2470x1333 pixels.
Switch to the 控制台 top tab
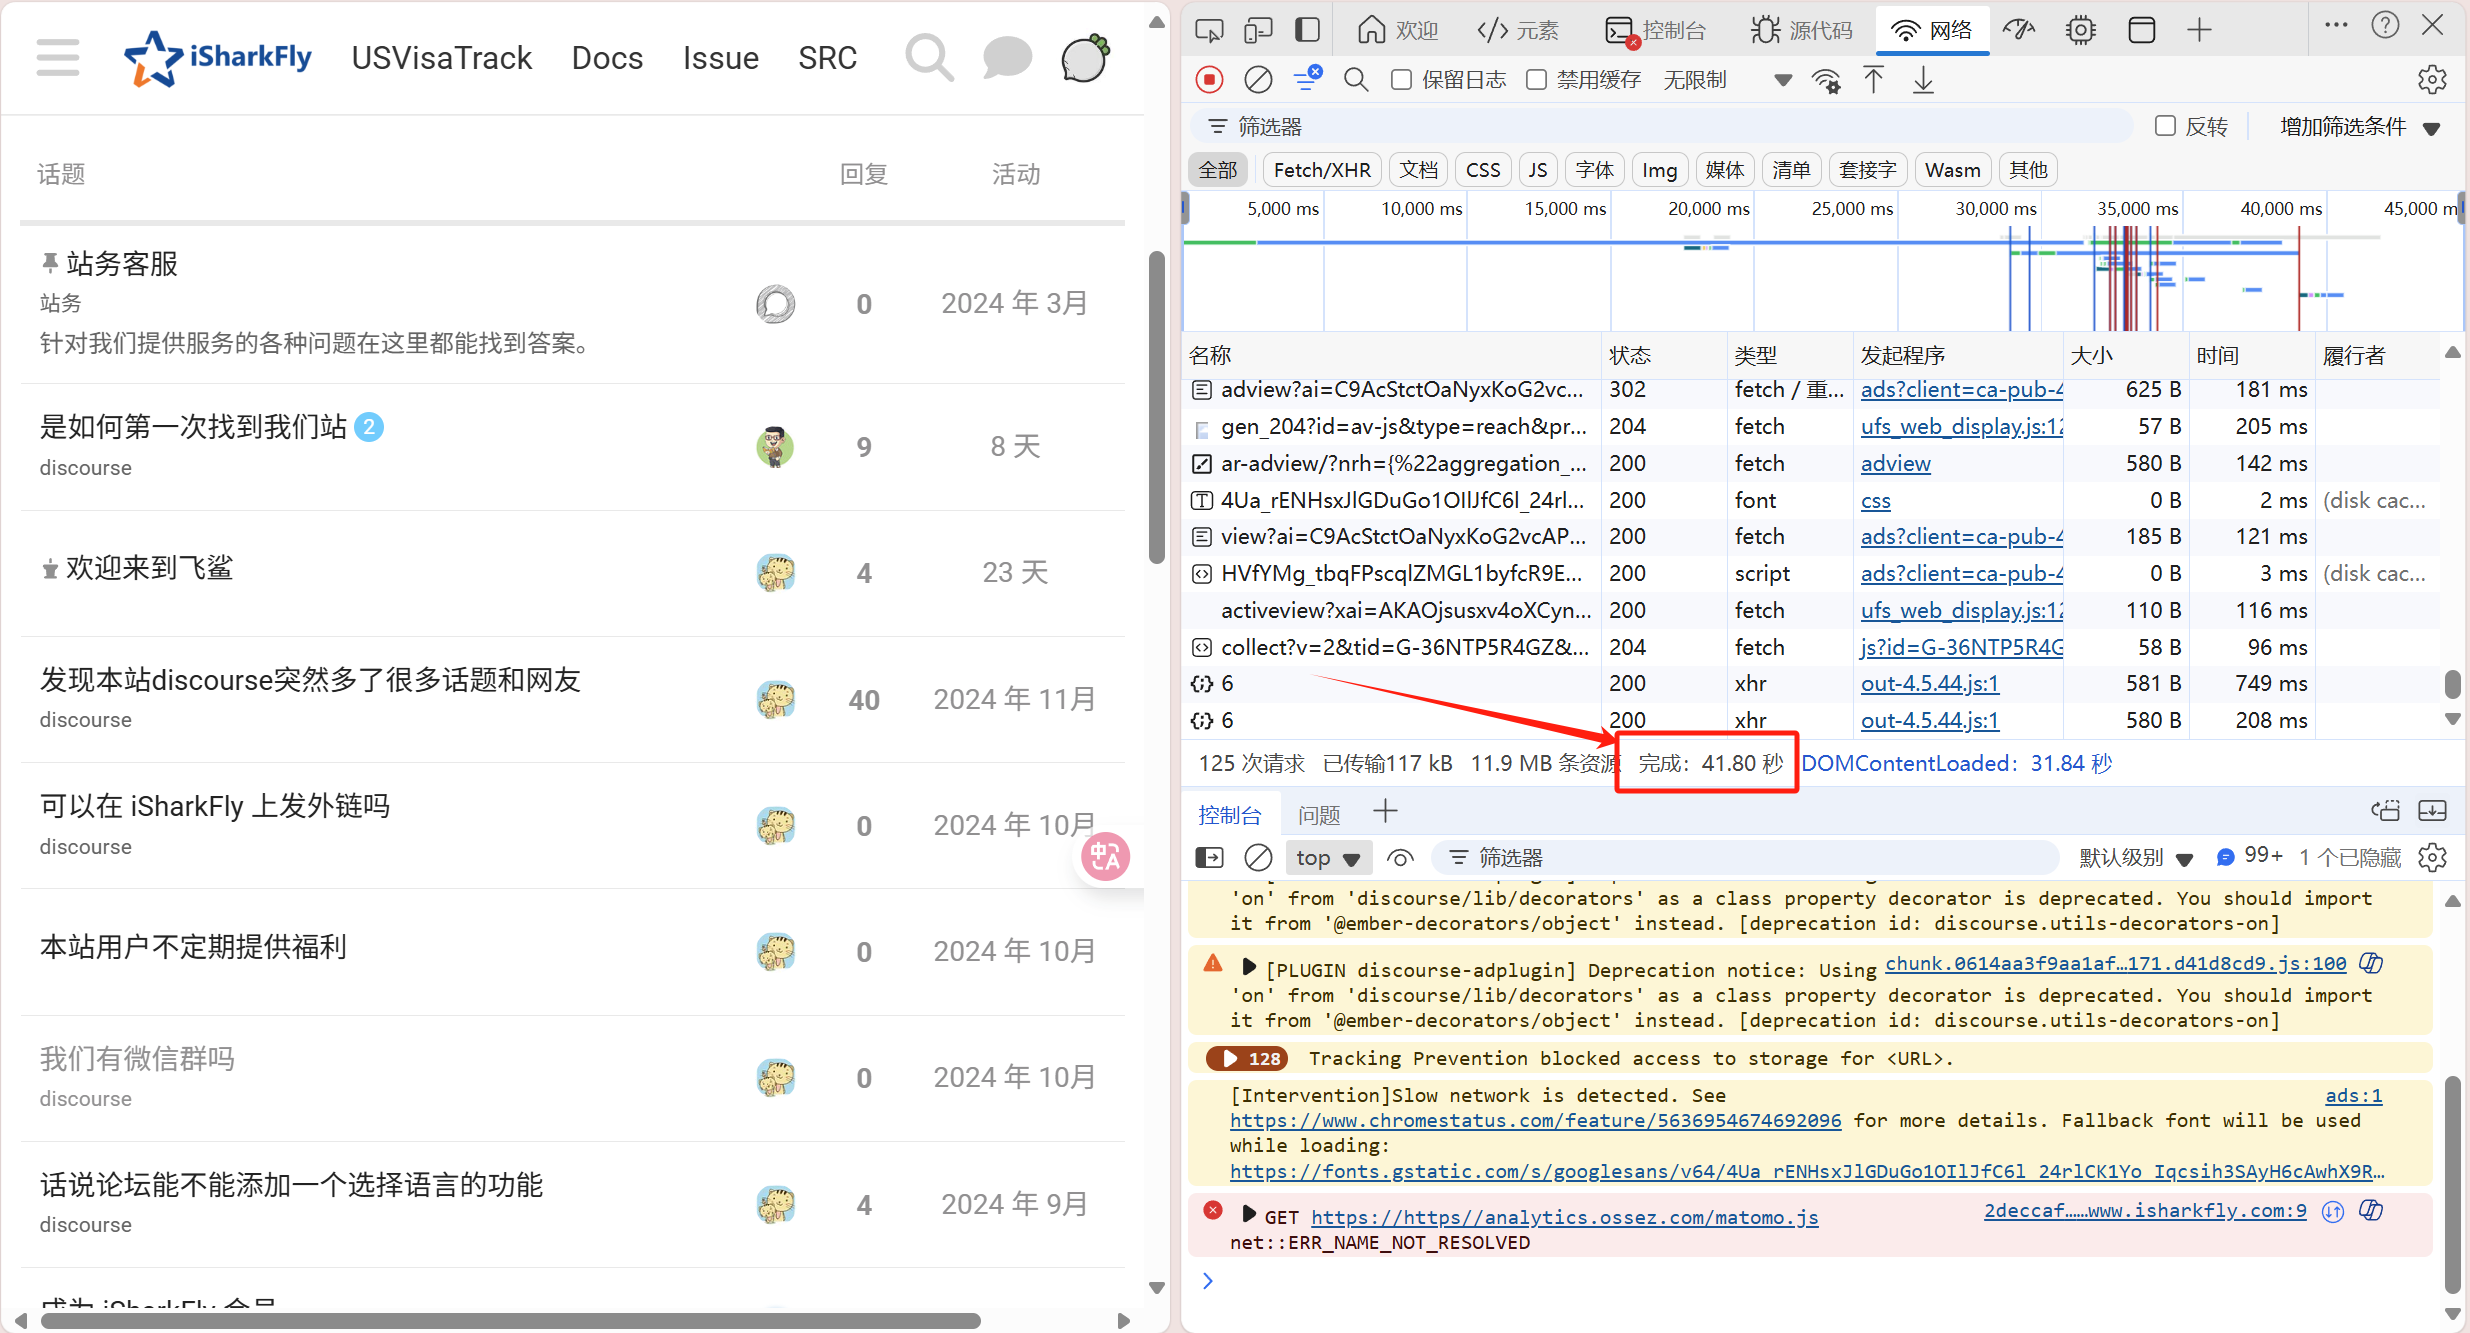point(1656,30)
